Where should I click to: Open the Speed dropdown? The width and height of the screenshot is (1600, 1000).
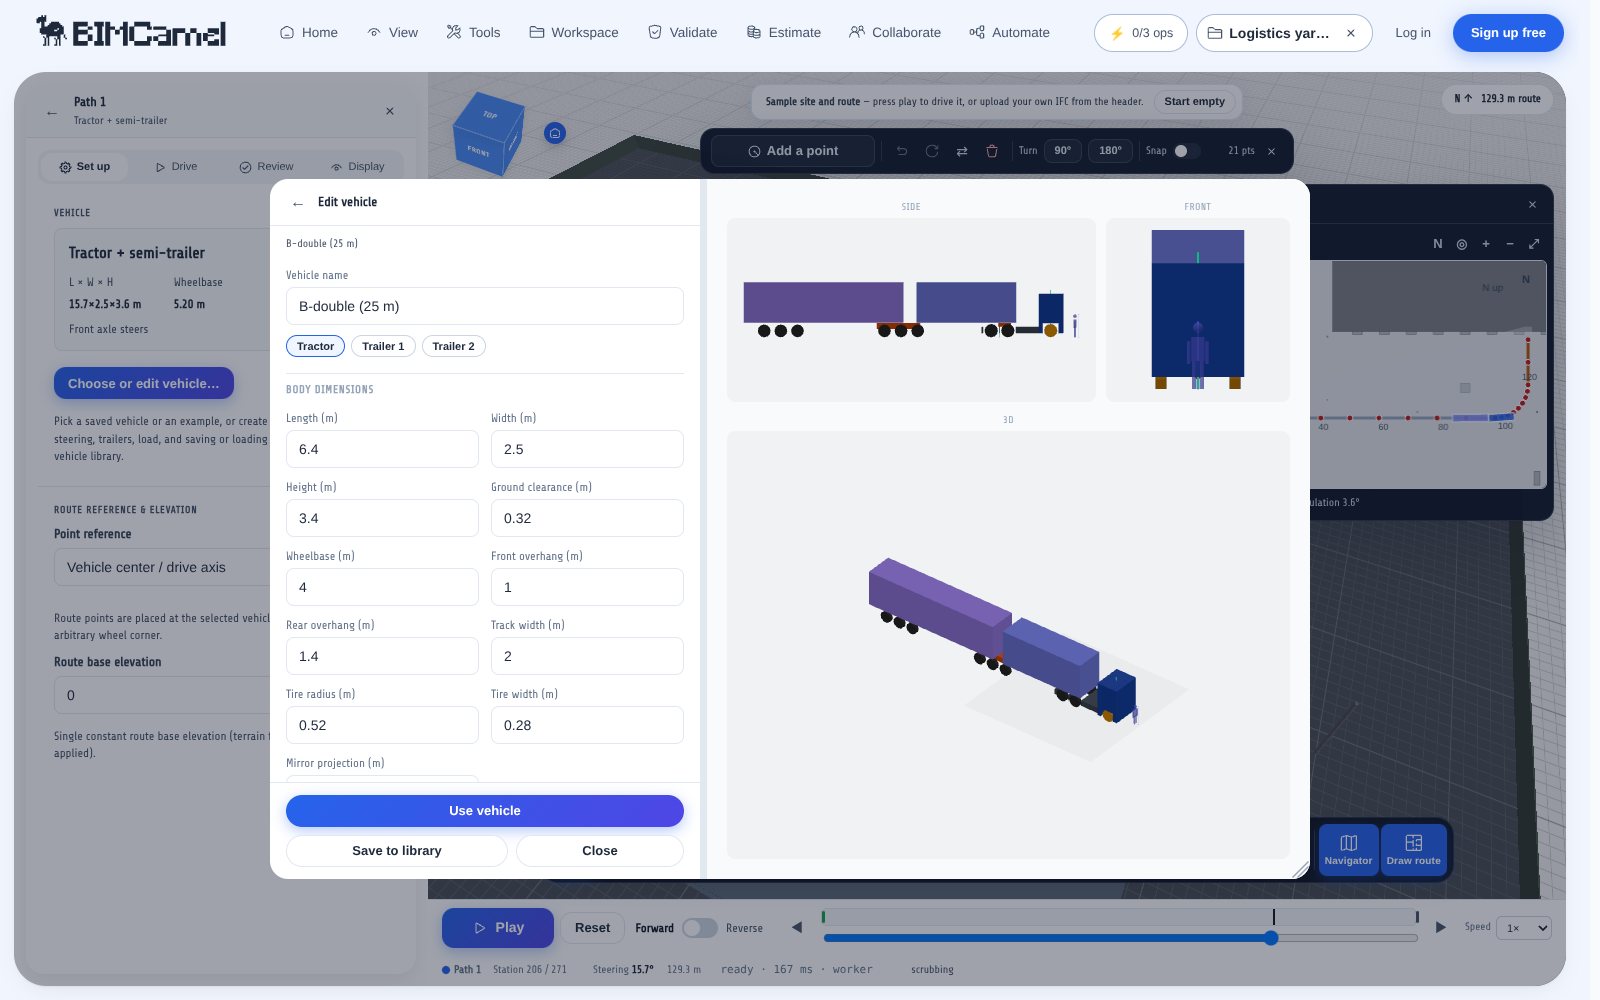pos(1523,928)
